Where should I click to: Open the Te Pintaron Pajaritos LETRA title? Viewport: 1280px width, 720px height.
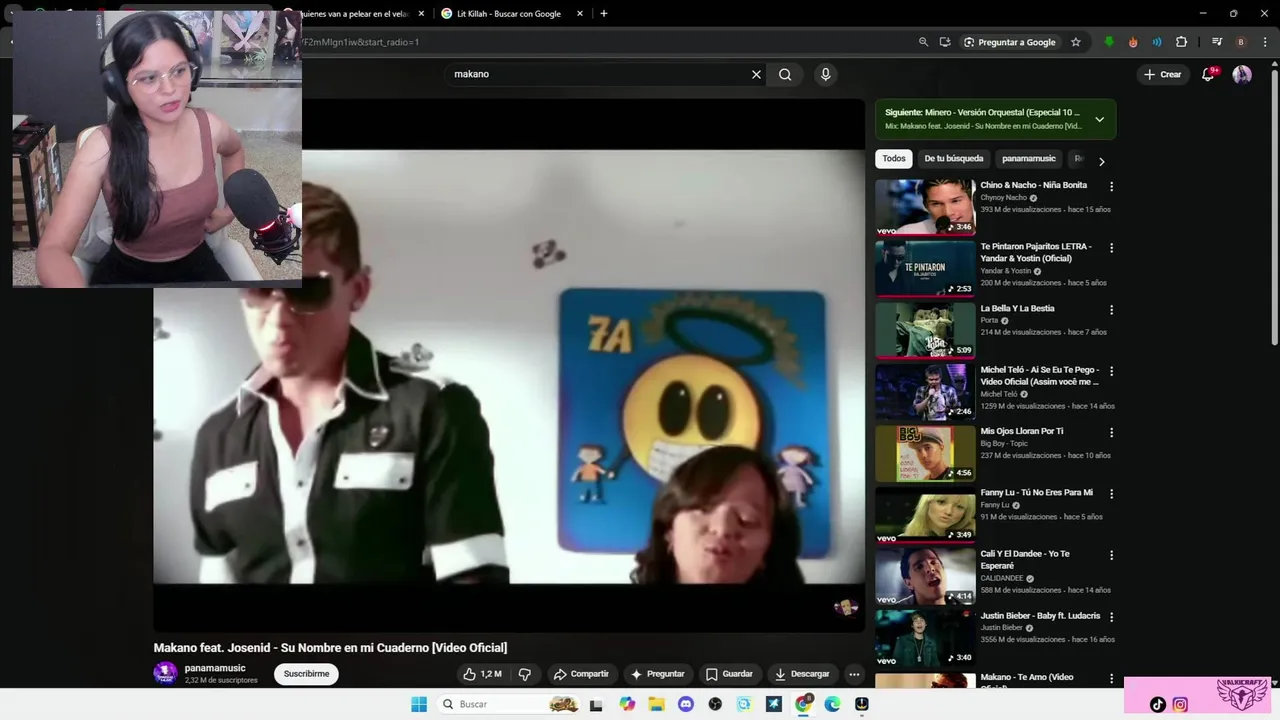point(1036,252)
